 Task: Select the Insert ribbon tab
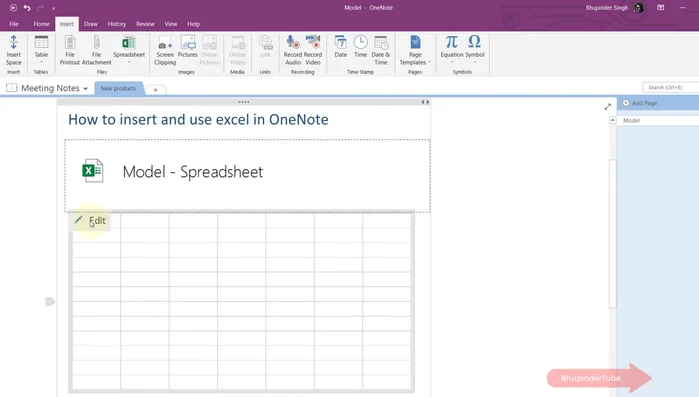[67, 24]
